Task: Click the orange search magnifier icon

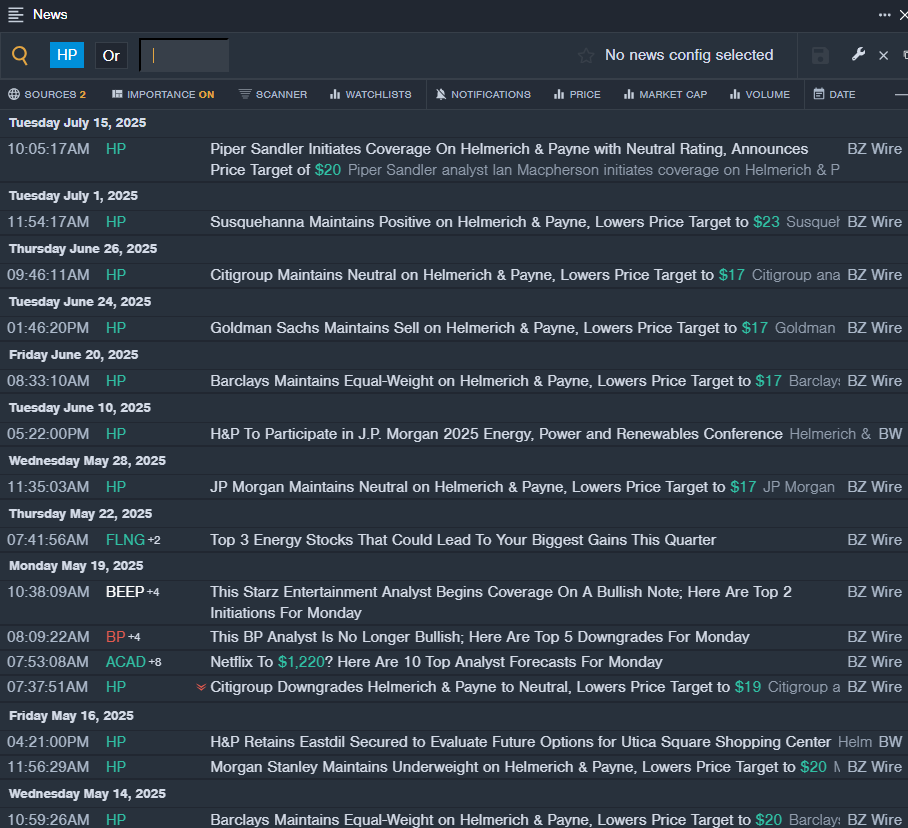Action: 20,56
